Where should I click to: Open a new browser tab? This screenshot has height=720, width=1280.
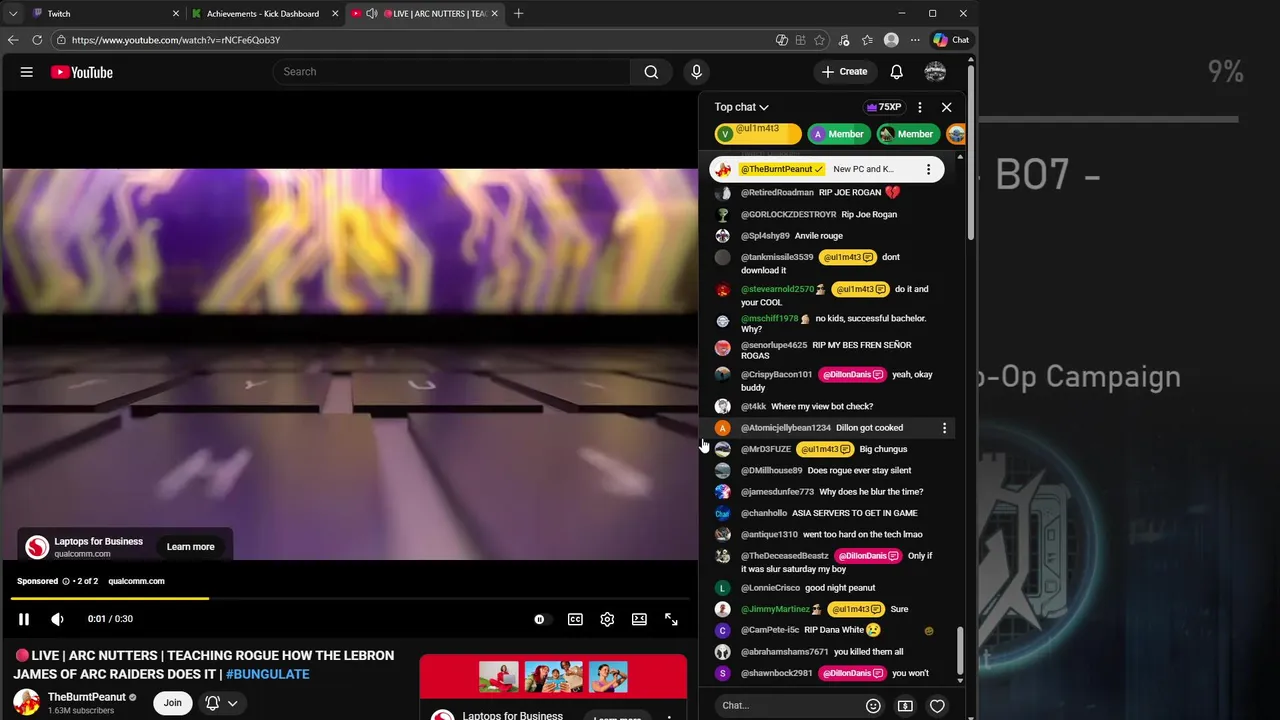pos(518,14)
